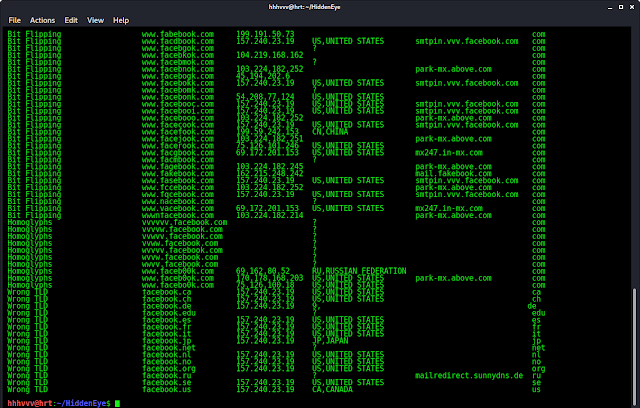
Task: Click domain www.facmbook.com
Action: click(x=178, y=160)
